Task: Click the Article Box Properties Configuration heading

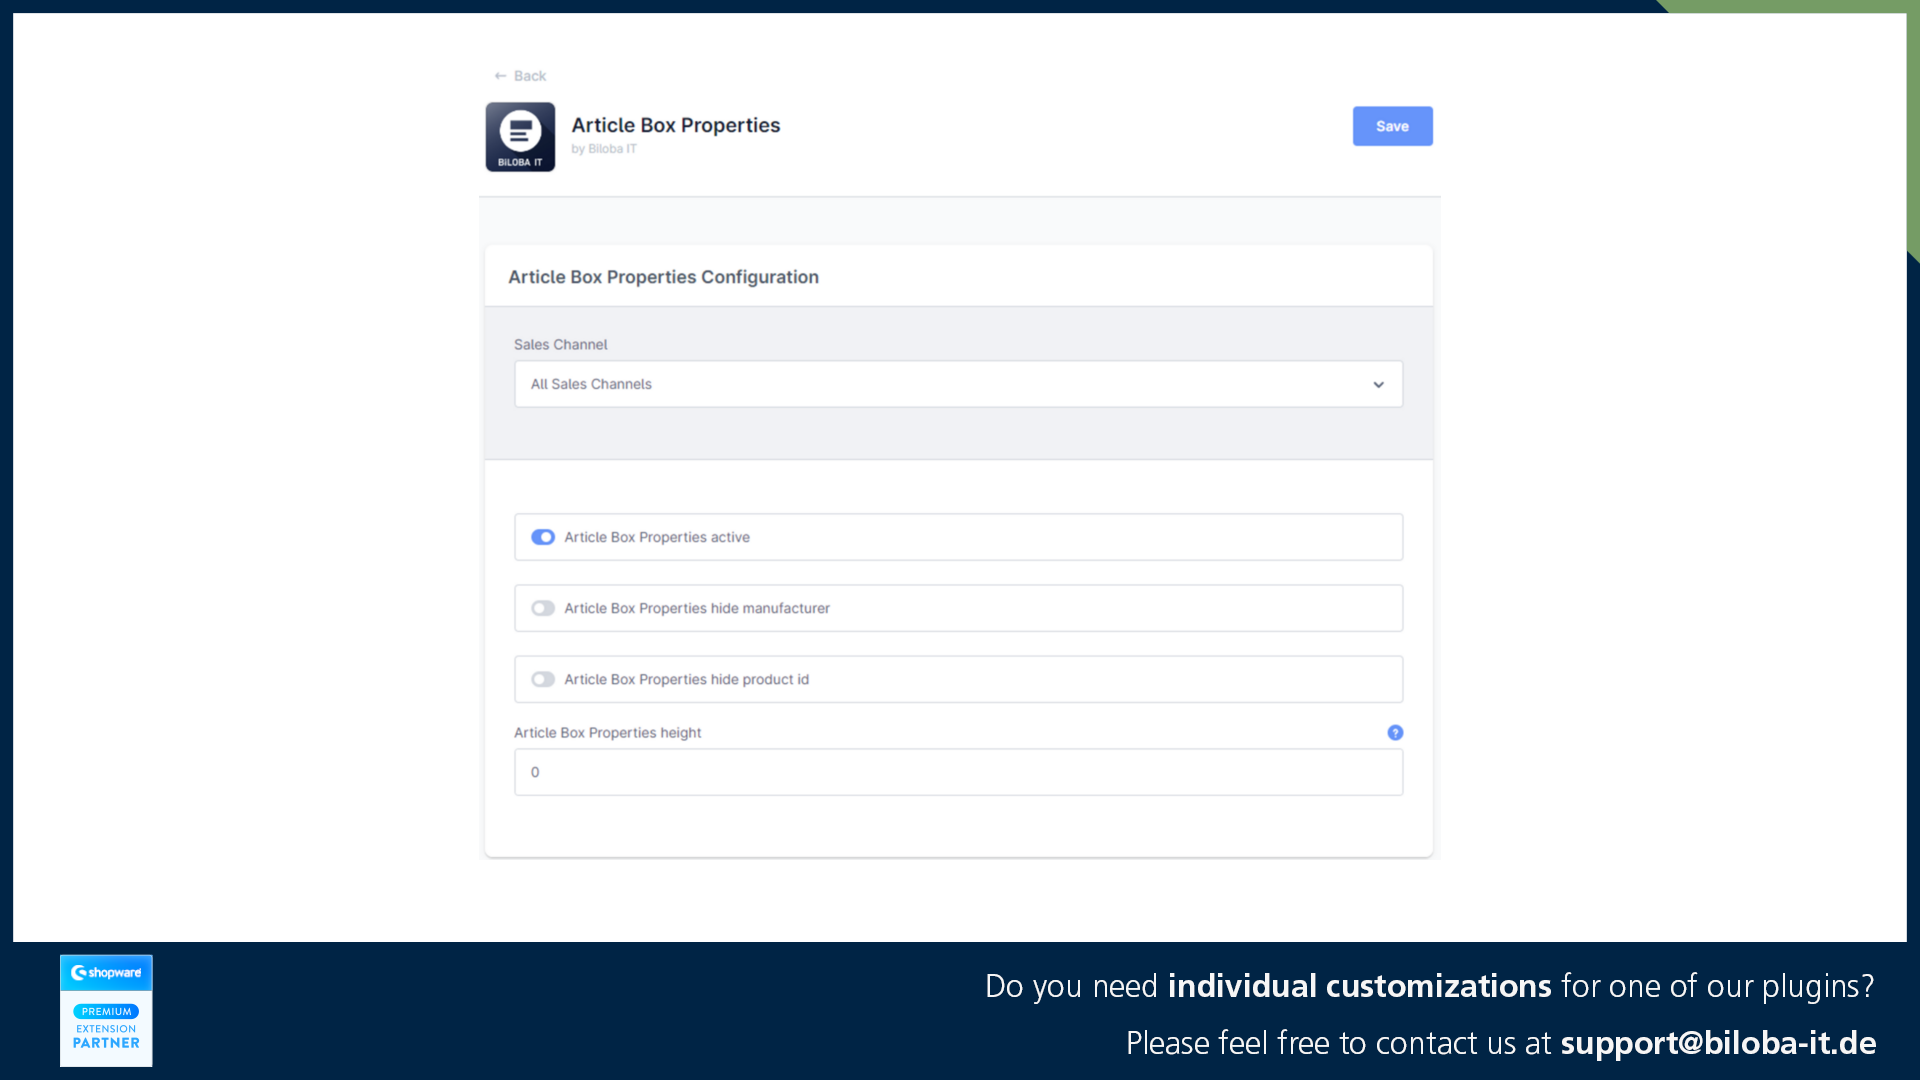Action: 663,277
